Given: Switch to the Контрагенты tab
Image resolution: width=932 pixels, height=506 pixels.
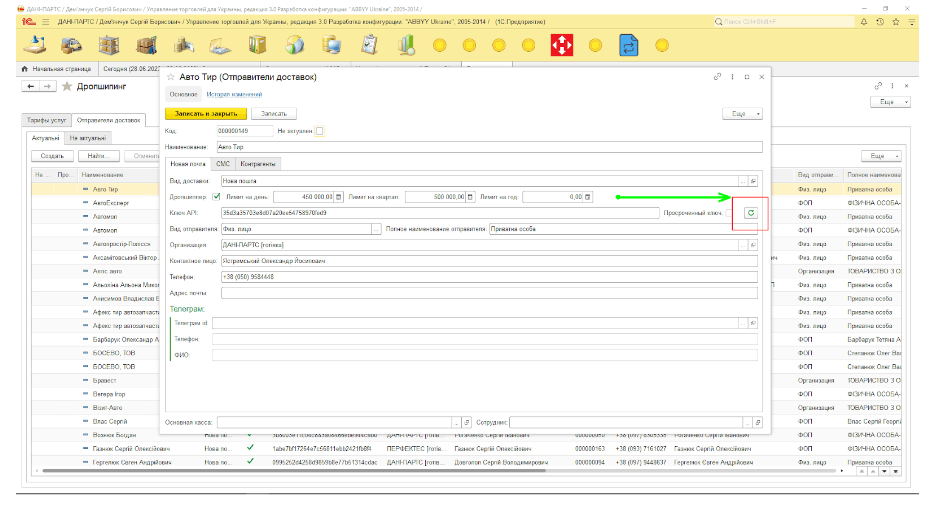Looking at the screenshot, I should (x=258, y=163).
